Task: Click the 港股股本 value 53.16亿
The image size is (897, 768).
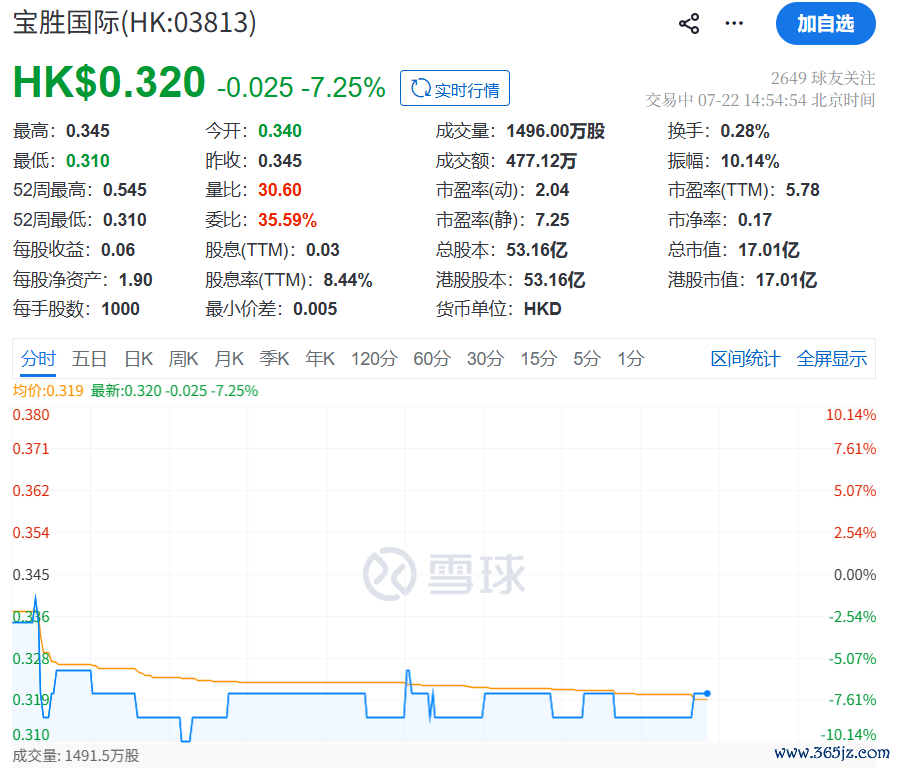Action: pos(554,280)
